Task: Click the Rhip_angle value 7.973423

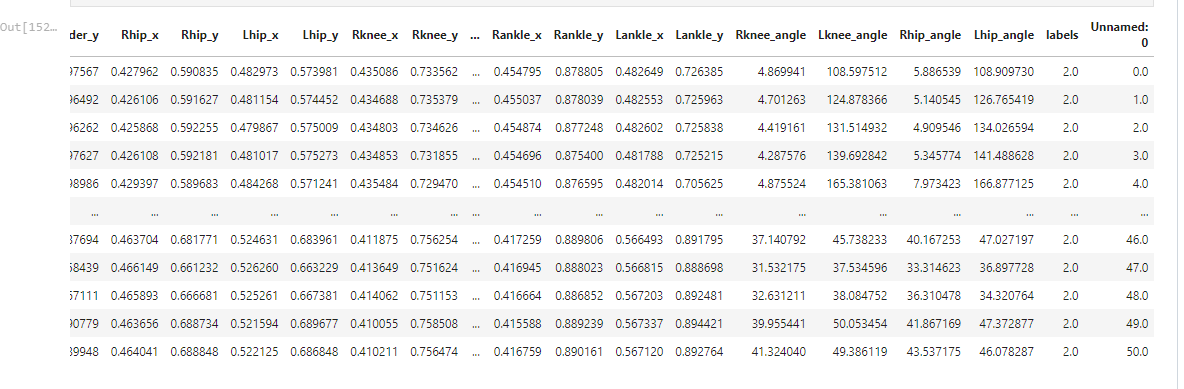Action: pyautogui.click(x=936, y=184)
